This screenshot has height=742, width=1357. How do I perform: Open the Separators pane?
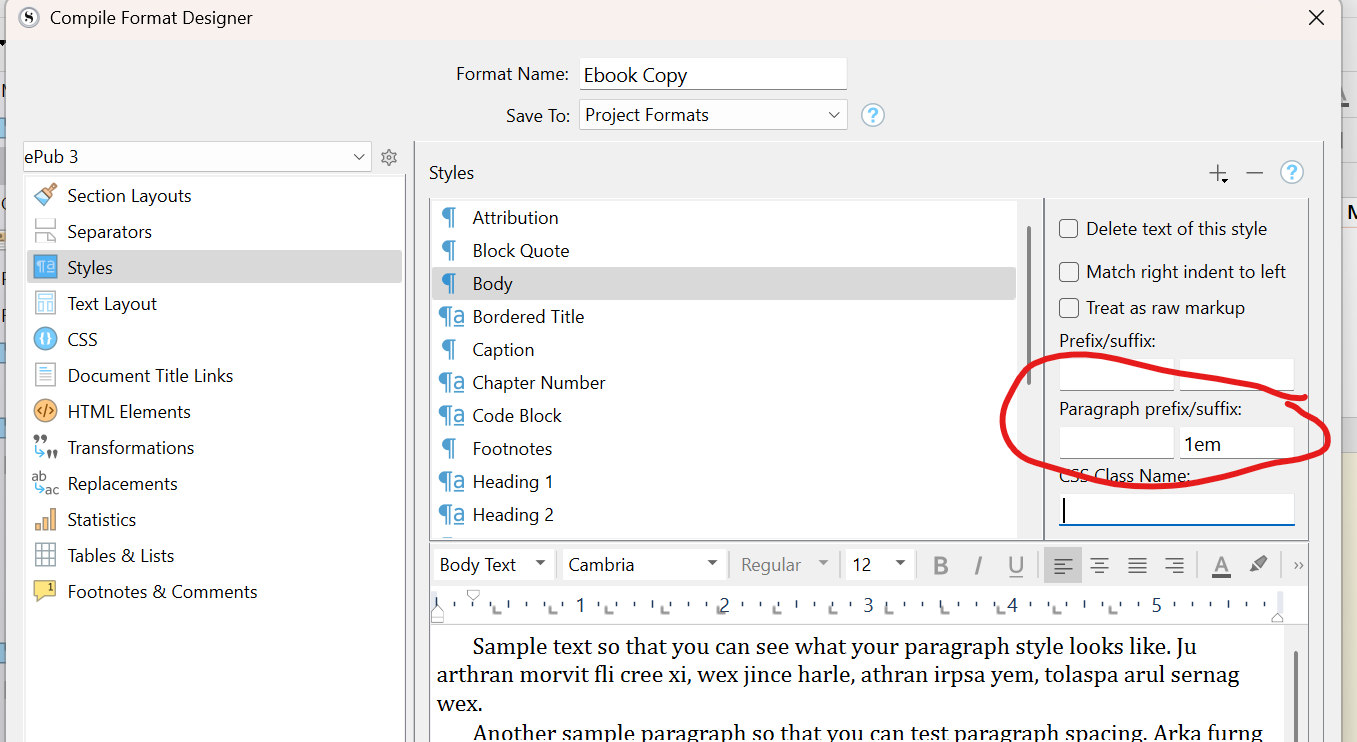[213, 232]
